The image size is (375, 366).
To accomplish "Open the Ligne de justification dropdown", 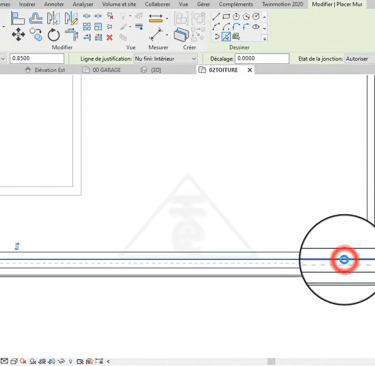I will coord(165,59).
